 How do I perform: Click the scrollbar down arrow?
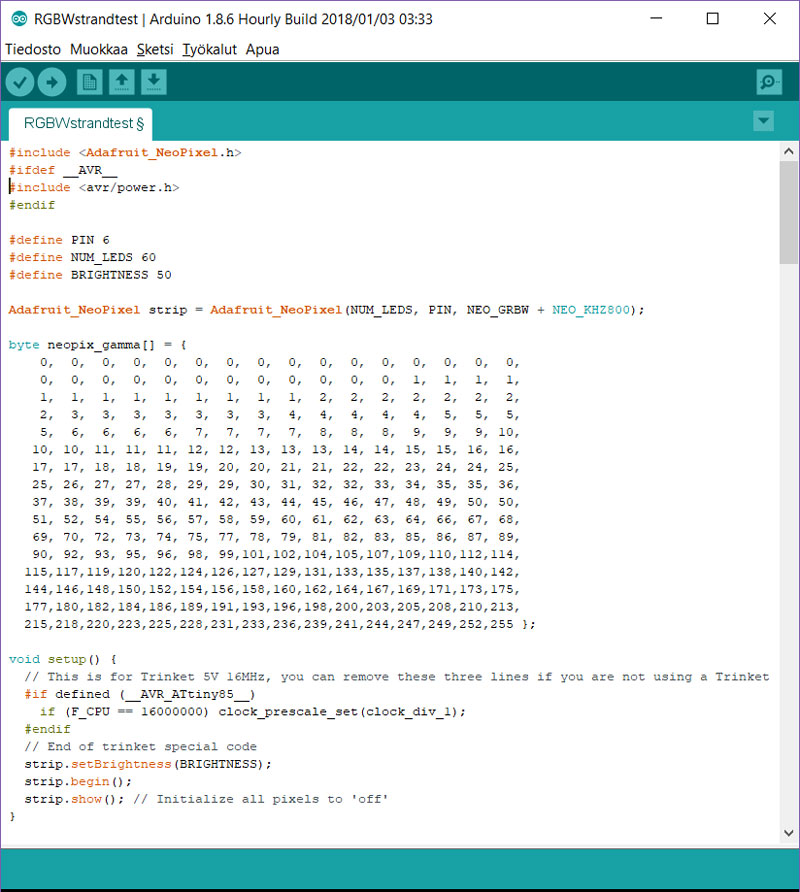(x=789, y=833)
